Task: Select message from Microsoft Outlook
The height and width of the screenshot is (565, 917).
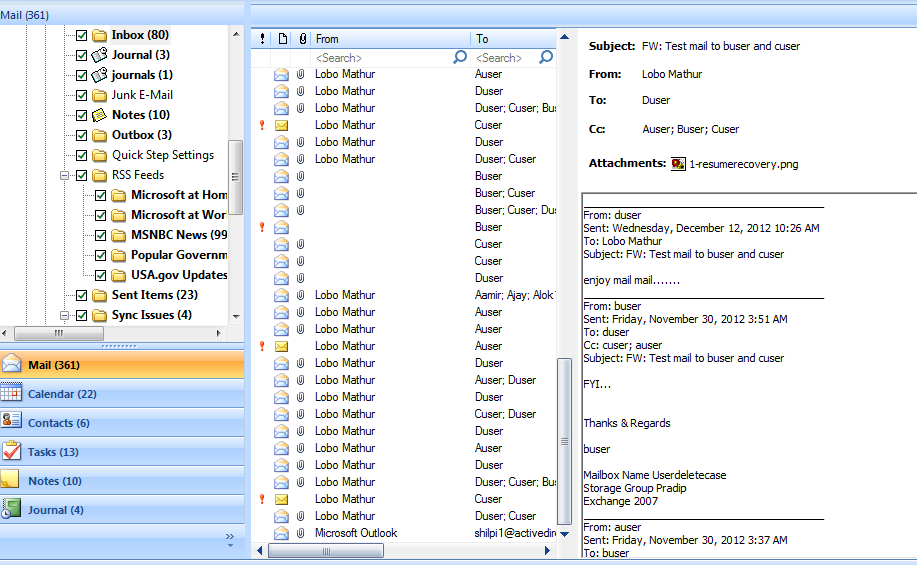Action: [x=404, y=533]
